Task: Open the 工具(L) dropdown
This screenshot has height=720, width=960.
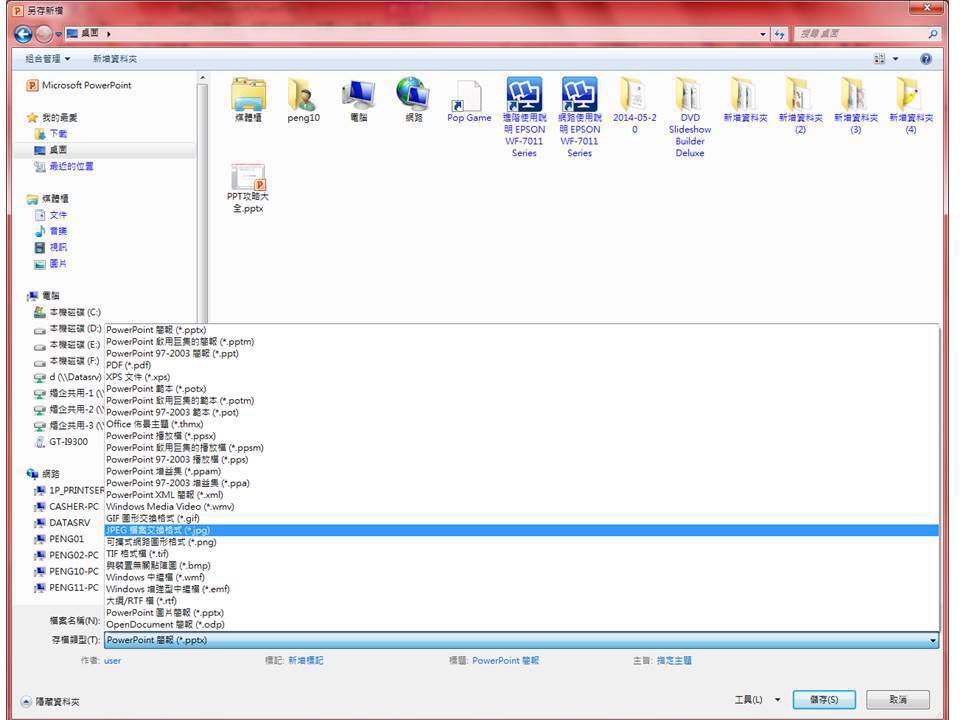Action: 757,699
